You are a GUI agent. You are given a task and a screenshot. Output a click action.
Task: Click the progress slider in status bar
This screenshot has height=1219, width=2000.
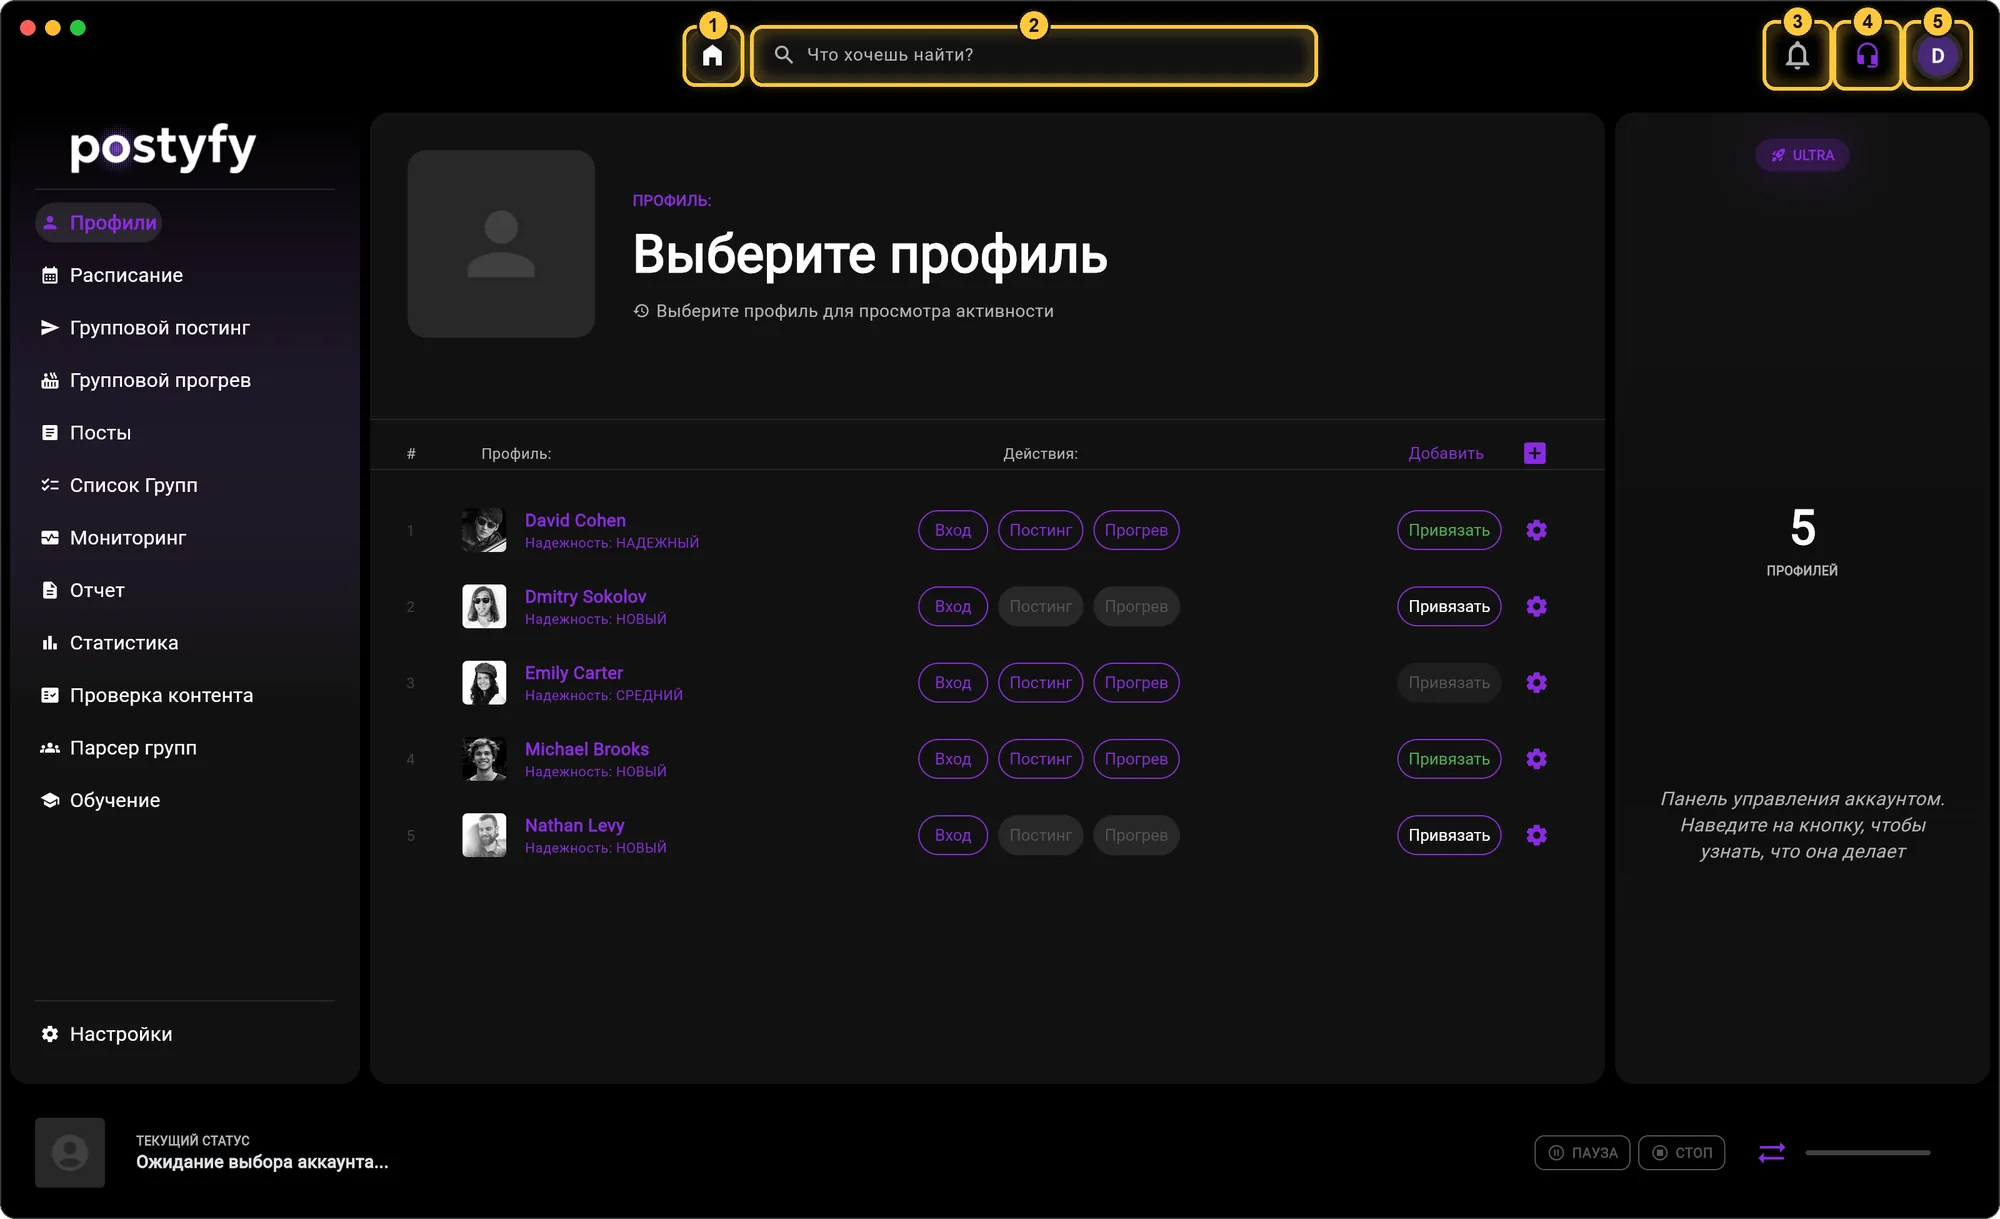(1867, 1153)
